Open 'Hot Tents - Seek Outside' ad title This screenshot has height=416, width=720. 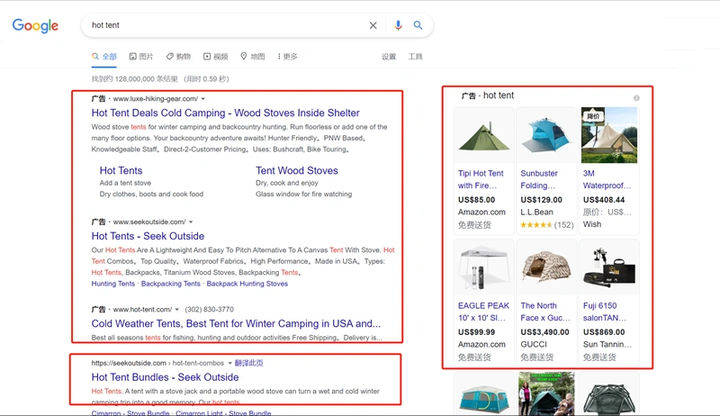tap(148, 236)
